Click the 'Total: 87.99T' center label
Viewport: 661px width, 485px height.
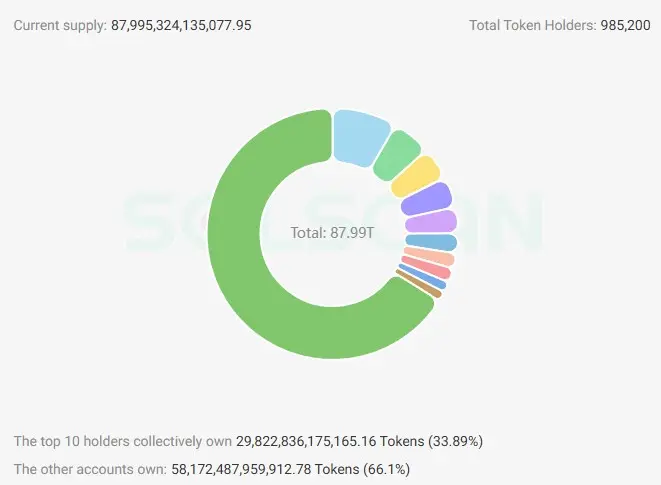pyautogui.click(x=332, y=232)
